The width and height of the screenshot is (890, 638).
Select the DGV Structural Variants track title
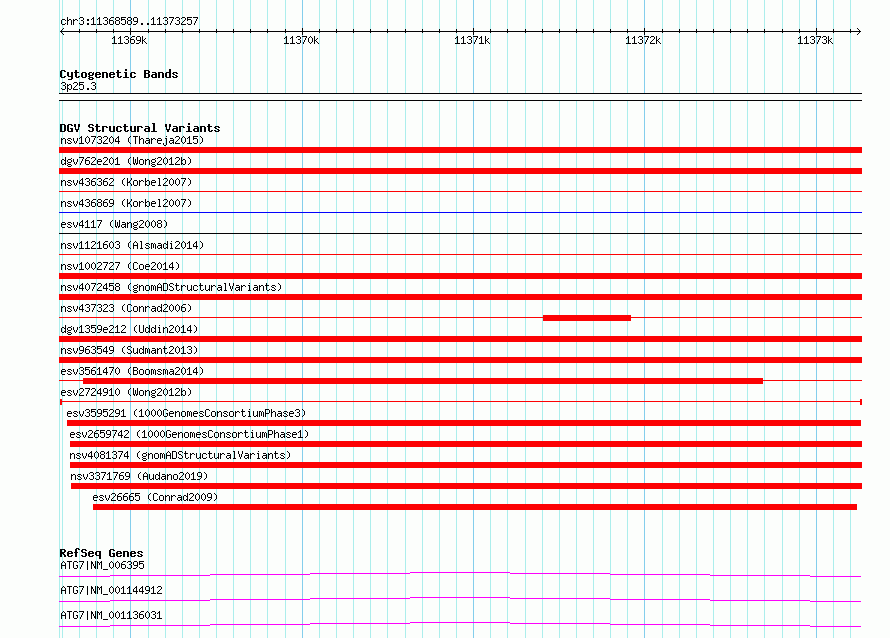[x=139, y=128]
